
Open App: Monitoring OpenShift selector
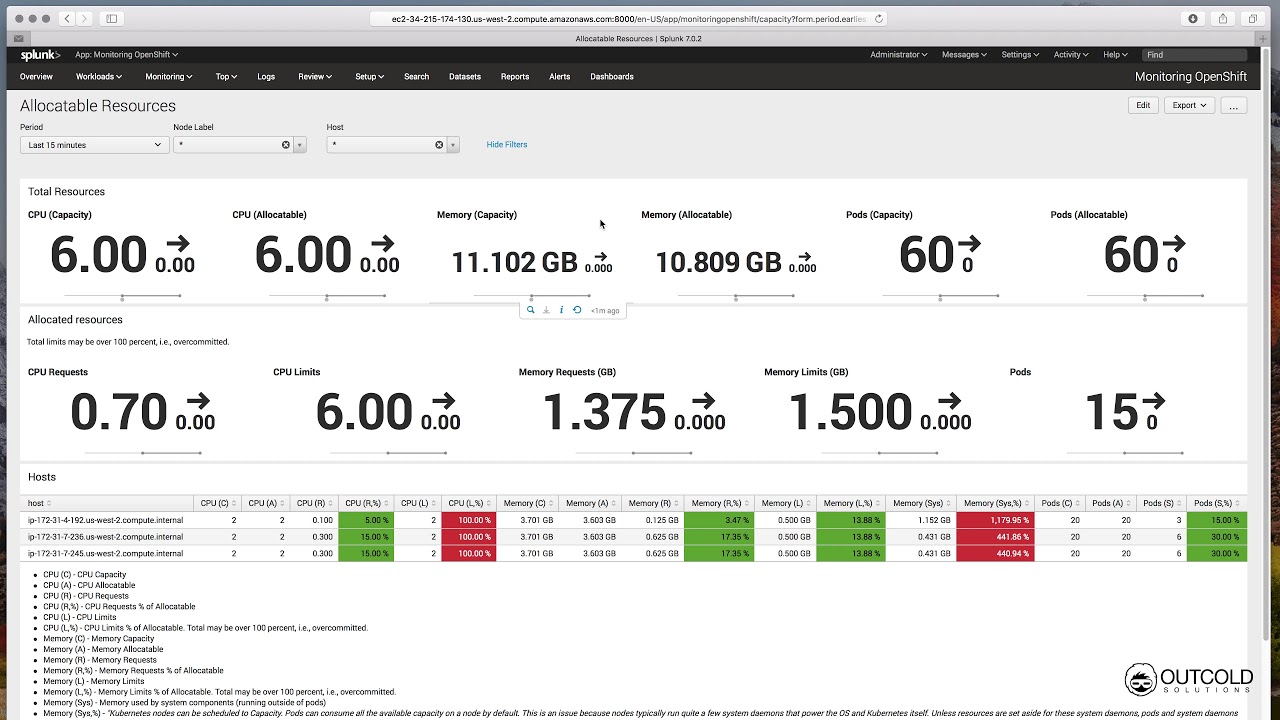click(x=126, y=55)
